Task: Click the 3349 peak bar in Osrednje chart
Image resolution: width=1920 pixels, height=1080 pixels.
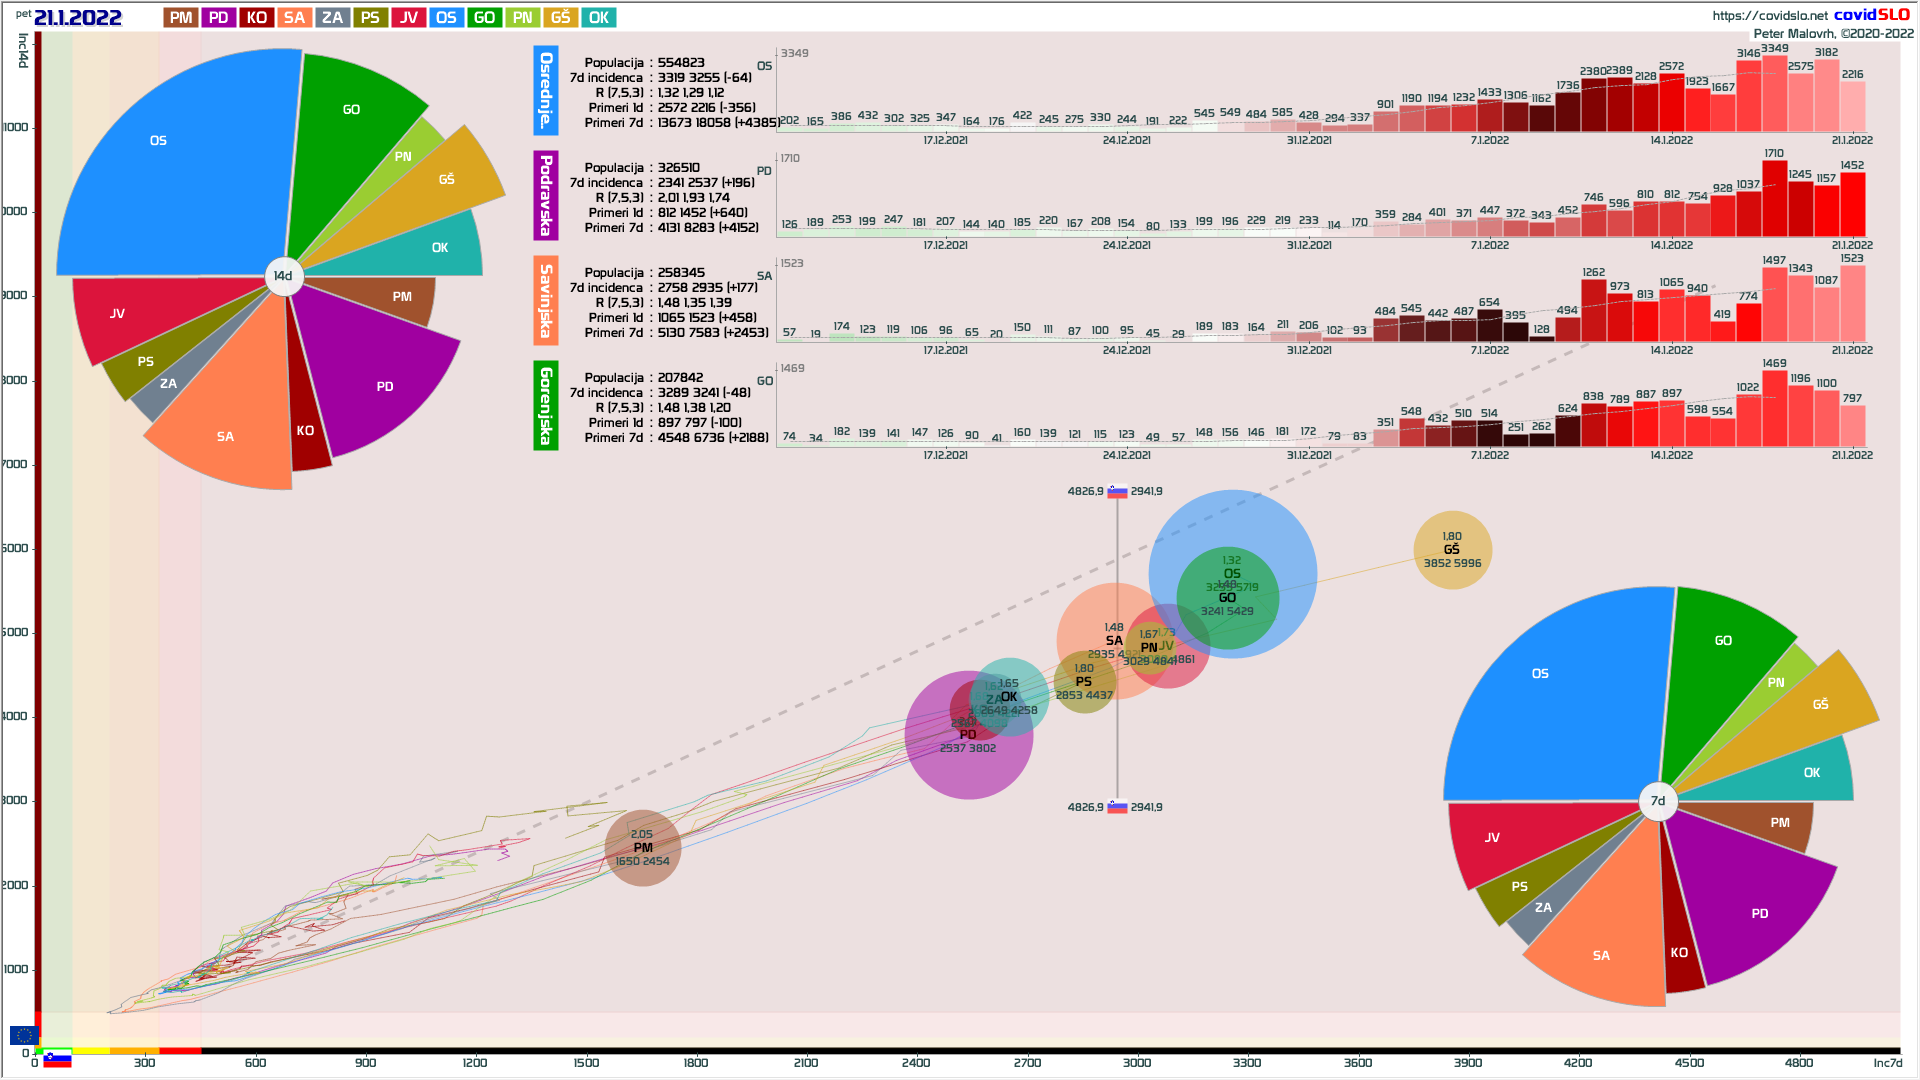Action: coord(1774,95)
